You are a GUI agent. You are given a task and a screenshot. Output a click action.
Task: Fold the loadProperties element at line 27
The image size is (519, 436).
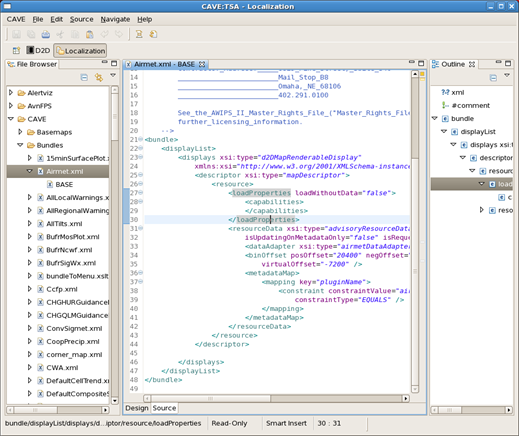[141, 193]
